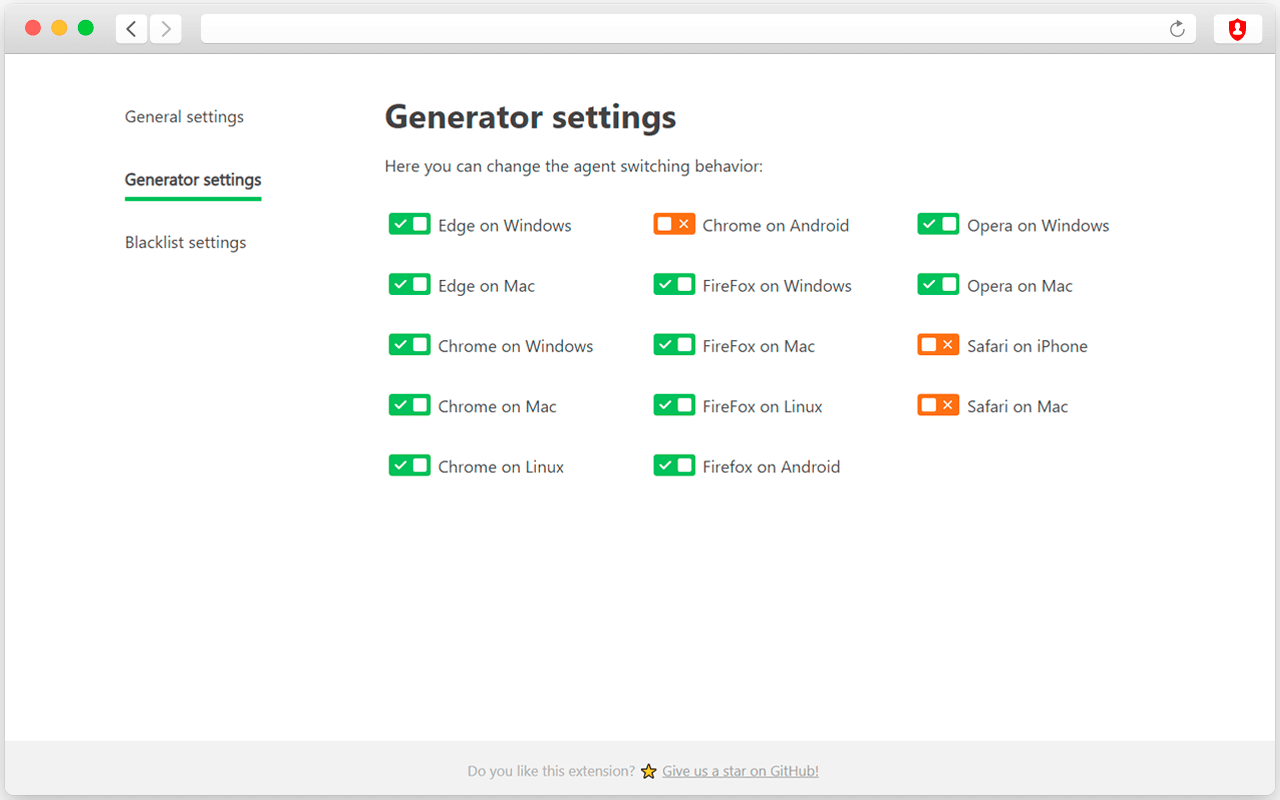This screenshot has width=1280, height=800.
Task: Enable Safari on iPhone agent
Action: (938, 344)
